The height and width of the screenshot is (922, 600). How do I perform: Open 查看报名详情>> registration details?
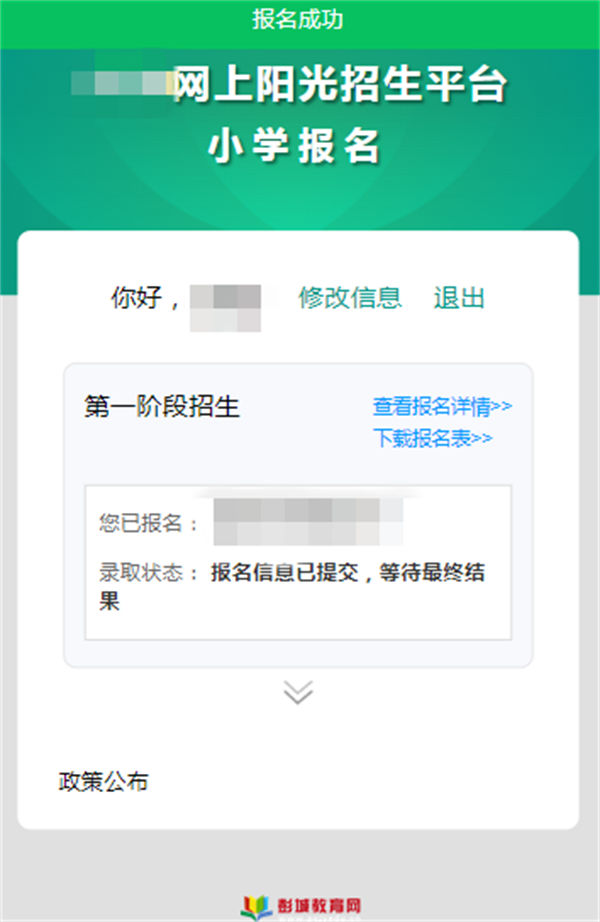[x=442, y=406]
